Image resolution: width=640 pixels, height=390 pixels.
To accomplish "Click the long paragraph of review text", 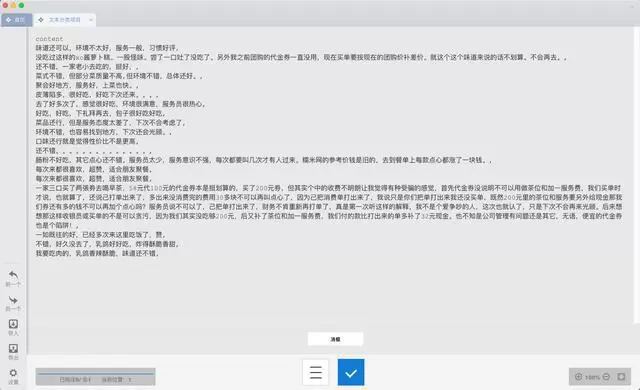I will click(x=329, y=206).
